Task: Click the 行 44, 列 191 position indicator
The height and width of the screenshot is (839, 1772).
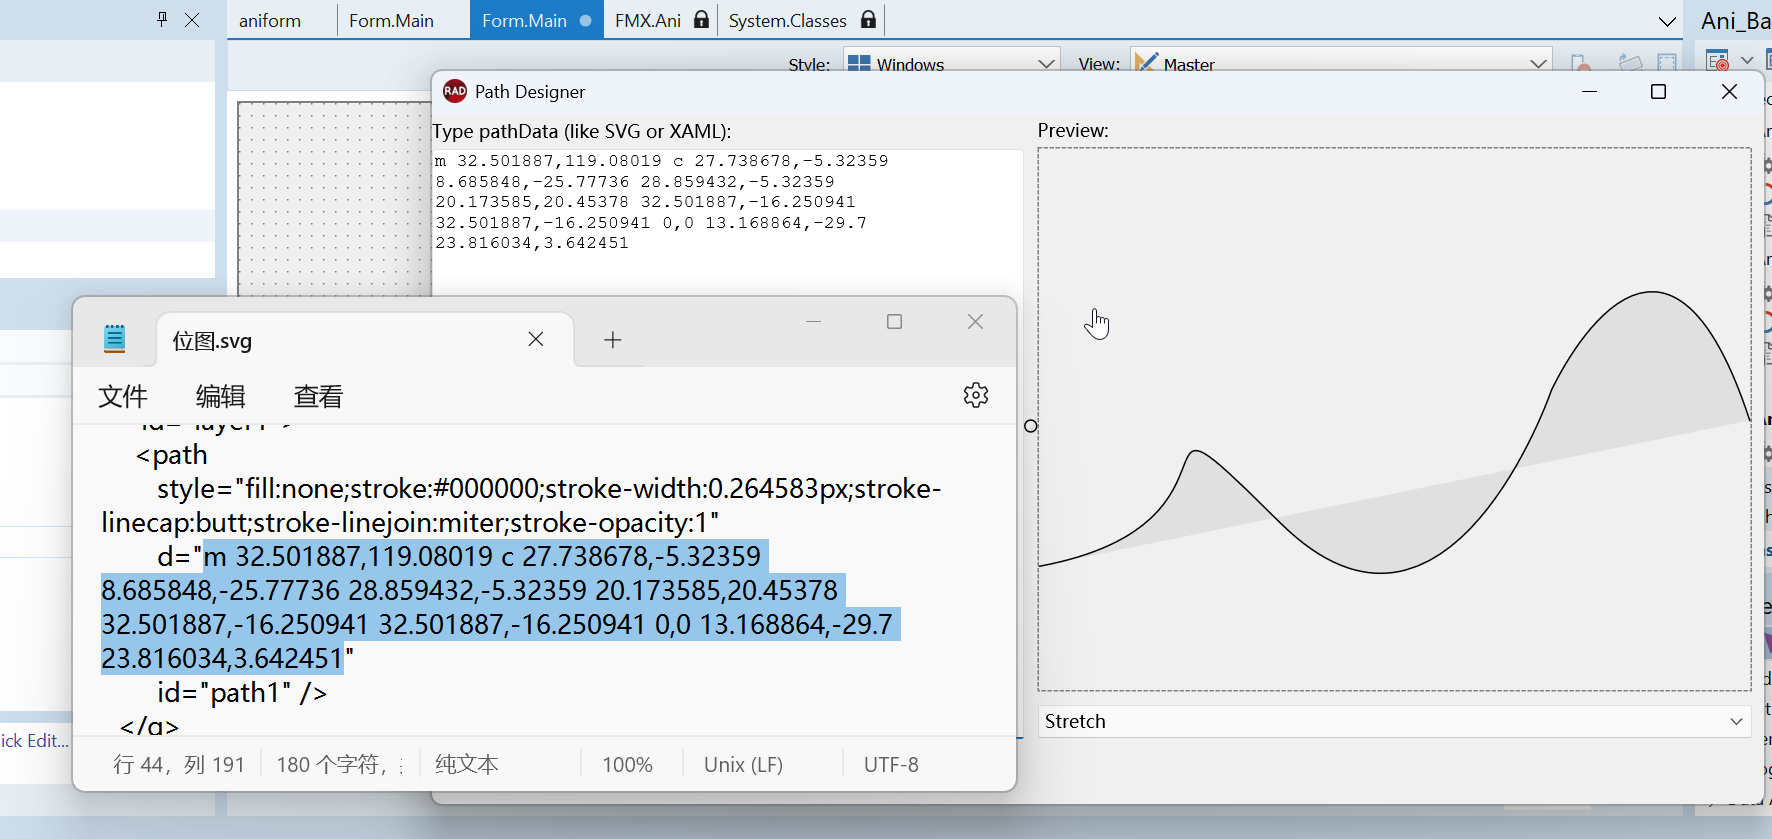Action: pyautogui.click(x=179, y=764)
